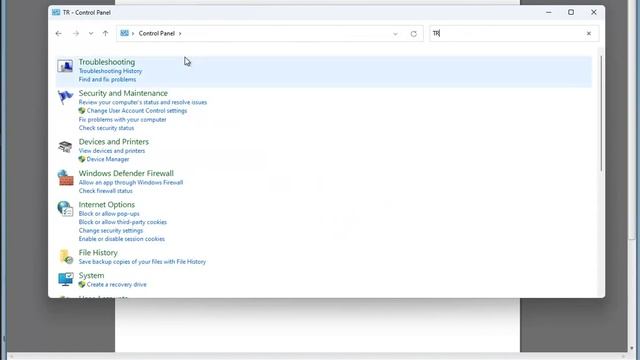The height and width of the screenshot is (360, 640).
Task: Click the title bar Control Panel icon
Action: (x=56, y=12)
